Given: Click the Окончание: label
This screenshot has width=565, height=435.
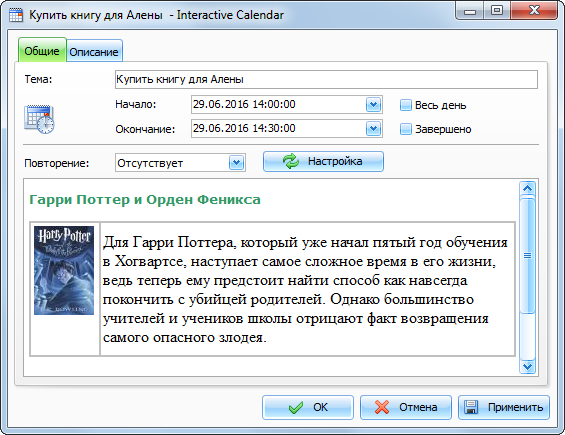Looking at the screenshot, I should pyautogui.click(x=145, y=129).
